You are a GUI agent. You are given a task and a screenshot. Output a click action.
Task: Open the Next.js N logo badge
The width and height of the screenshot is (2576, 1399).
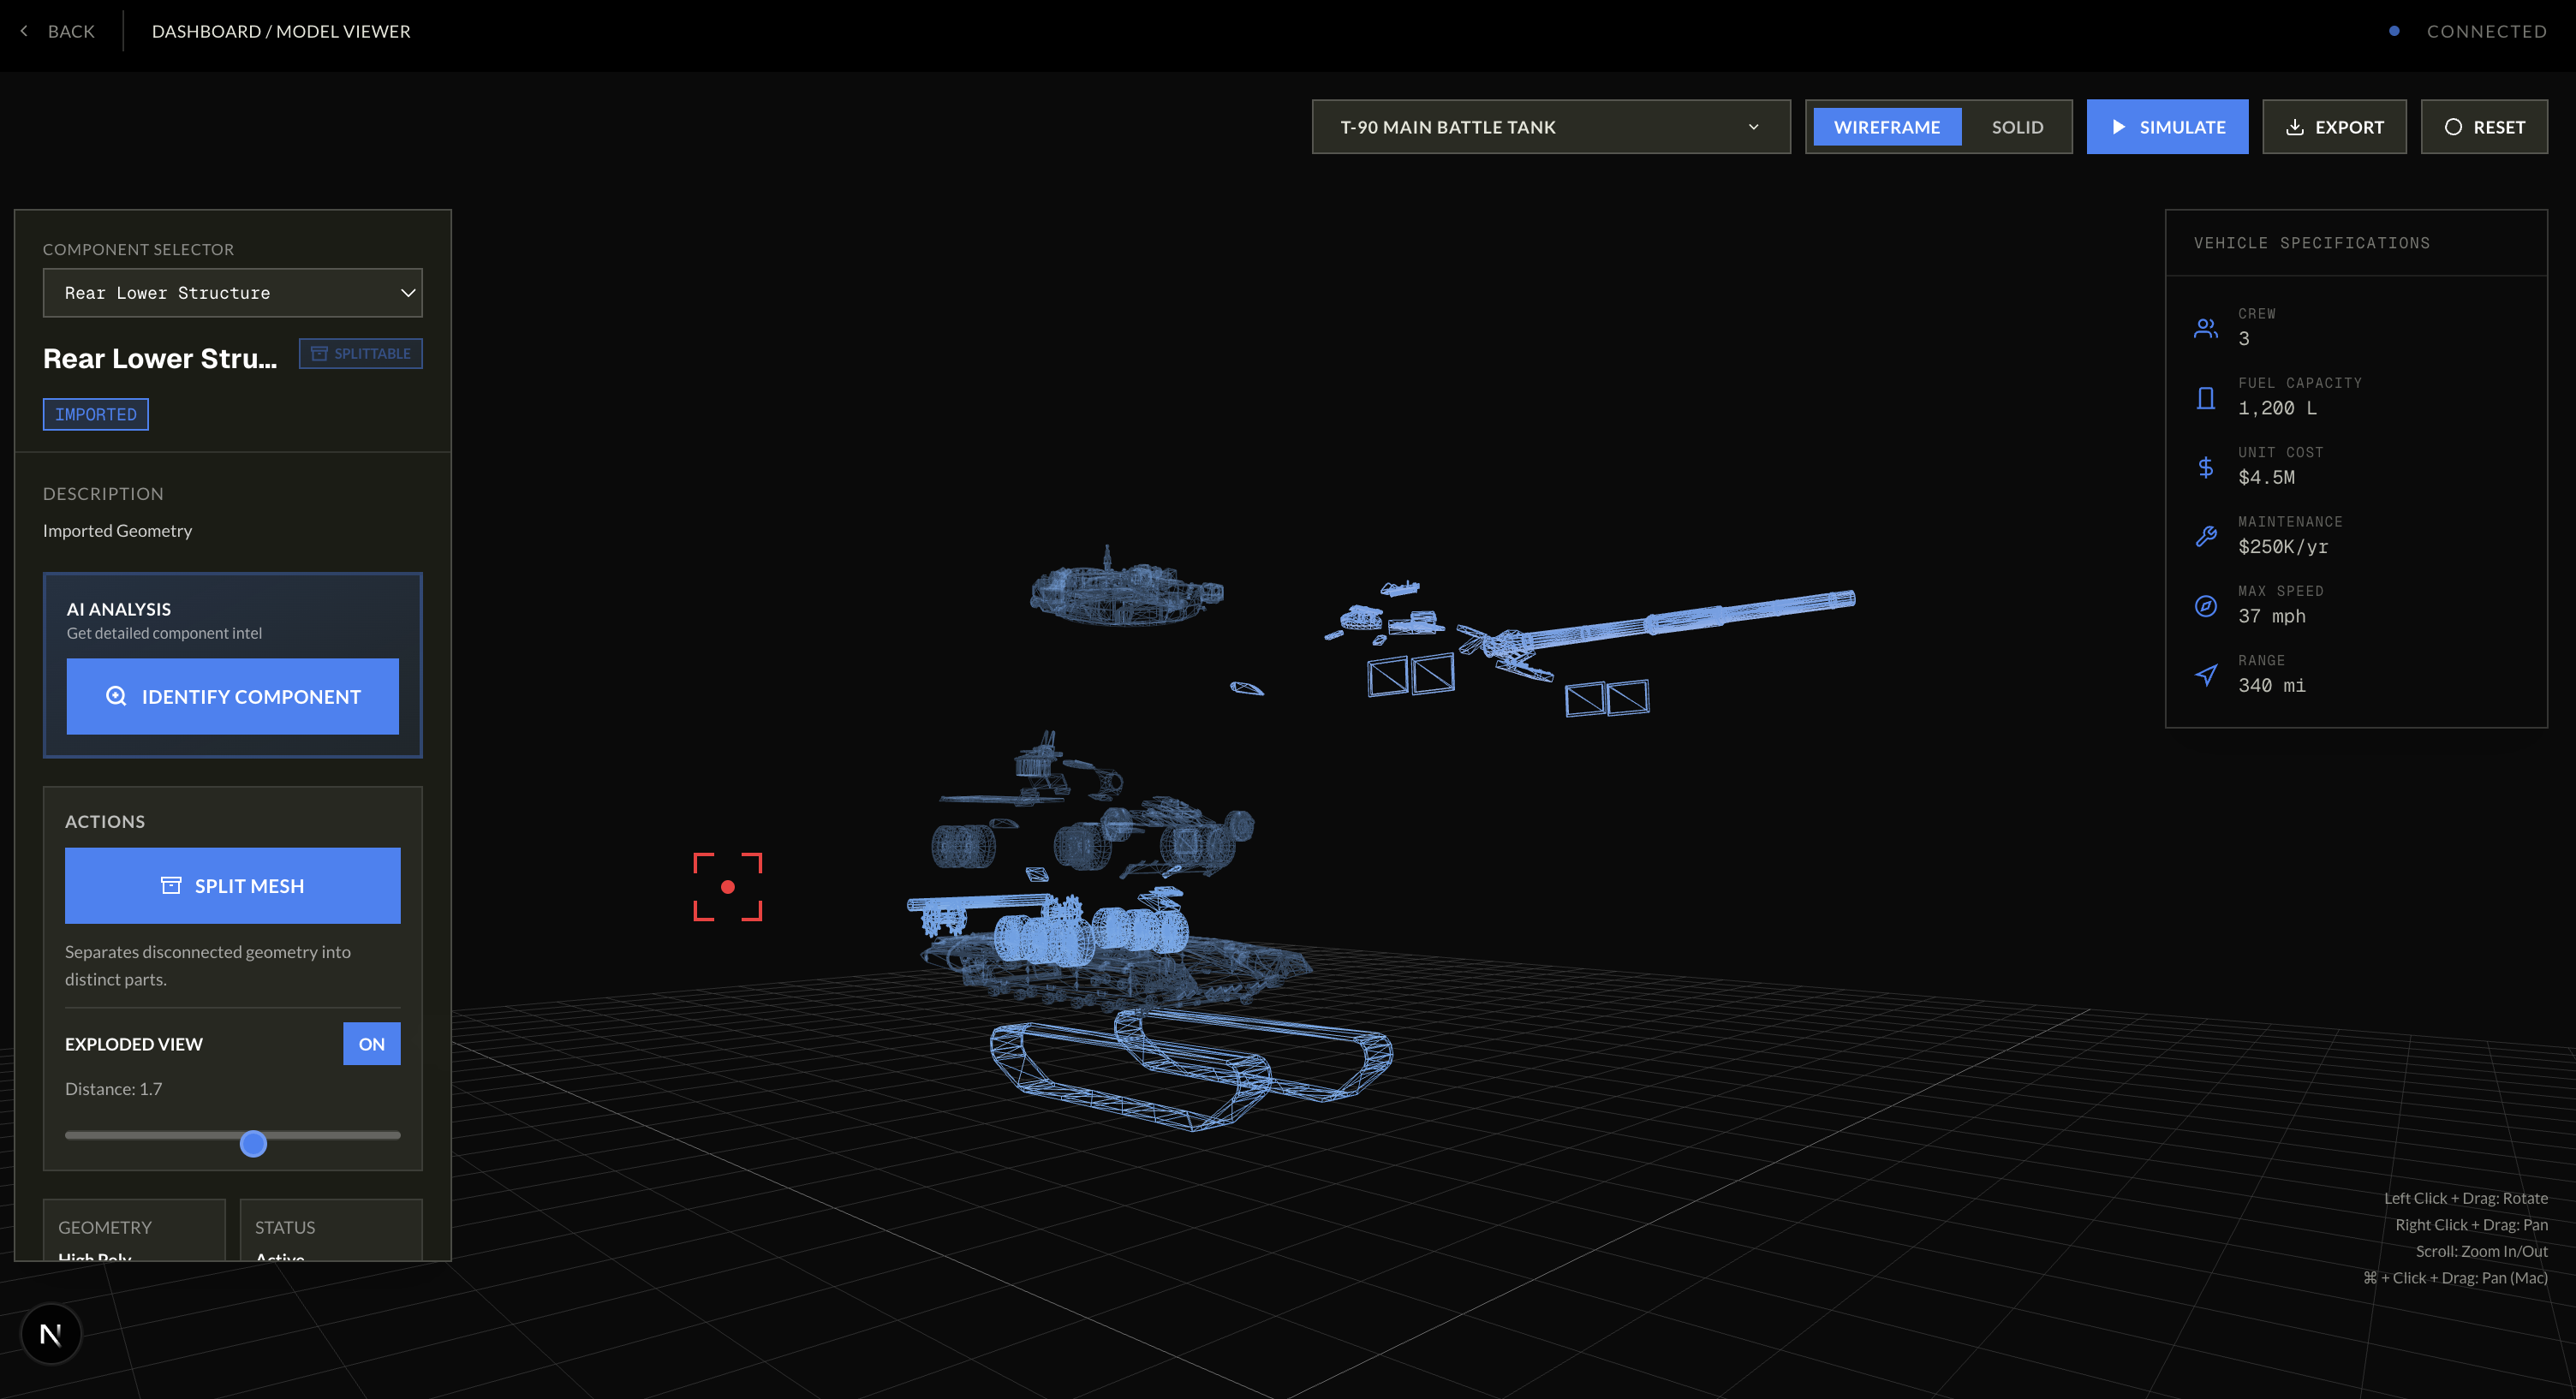coord(50,1333)
